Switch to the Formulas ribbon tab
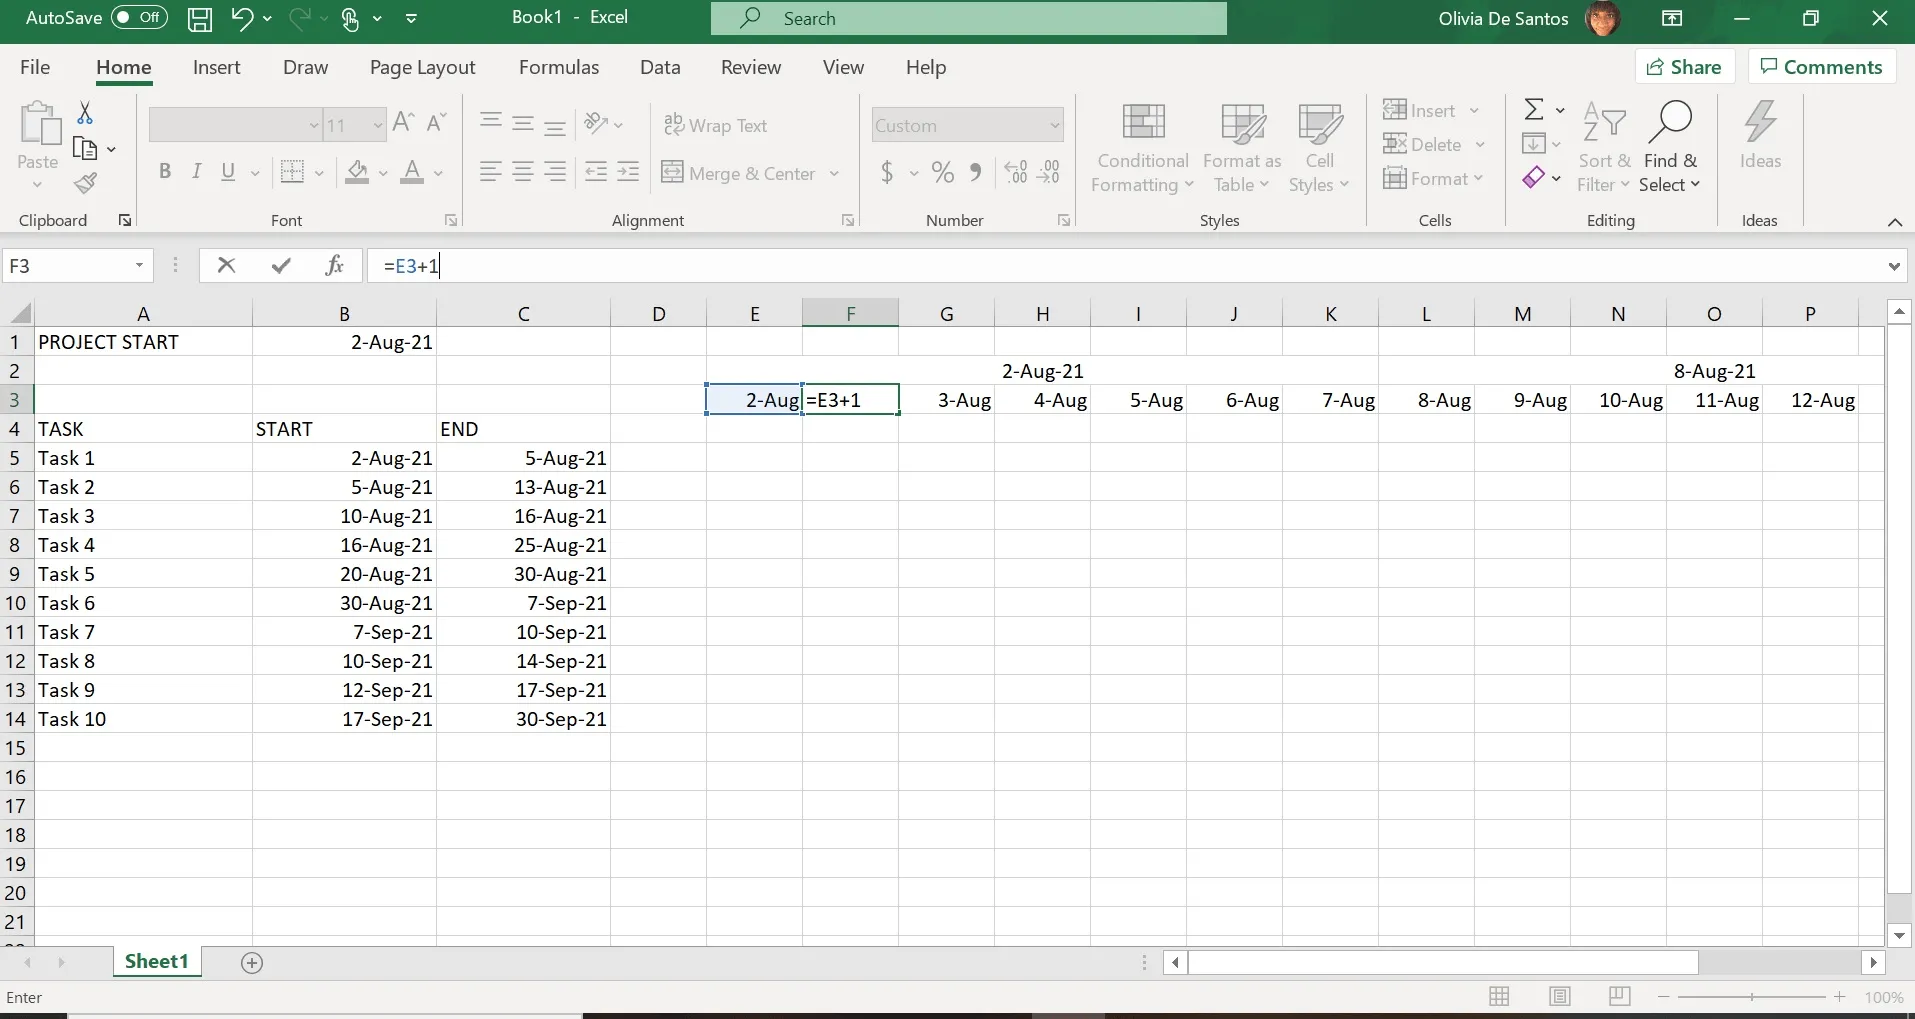1915x1019 pixels. click(559, 67)
